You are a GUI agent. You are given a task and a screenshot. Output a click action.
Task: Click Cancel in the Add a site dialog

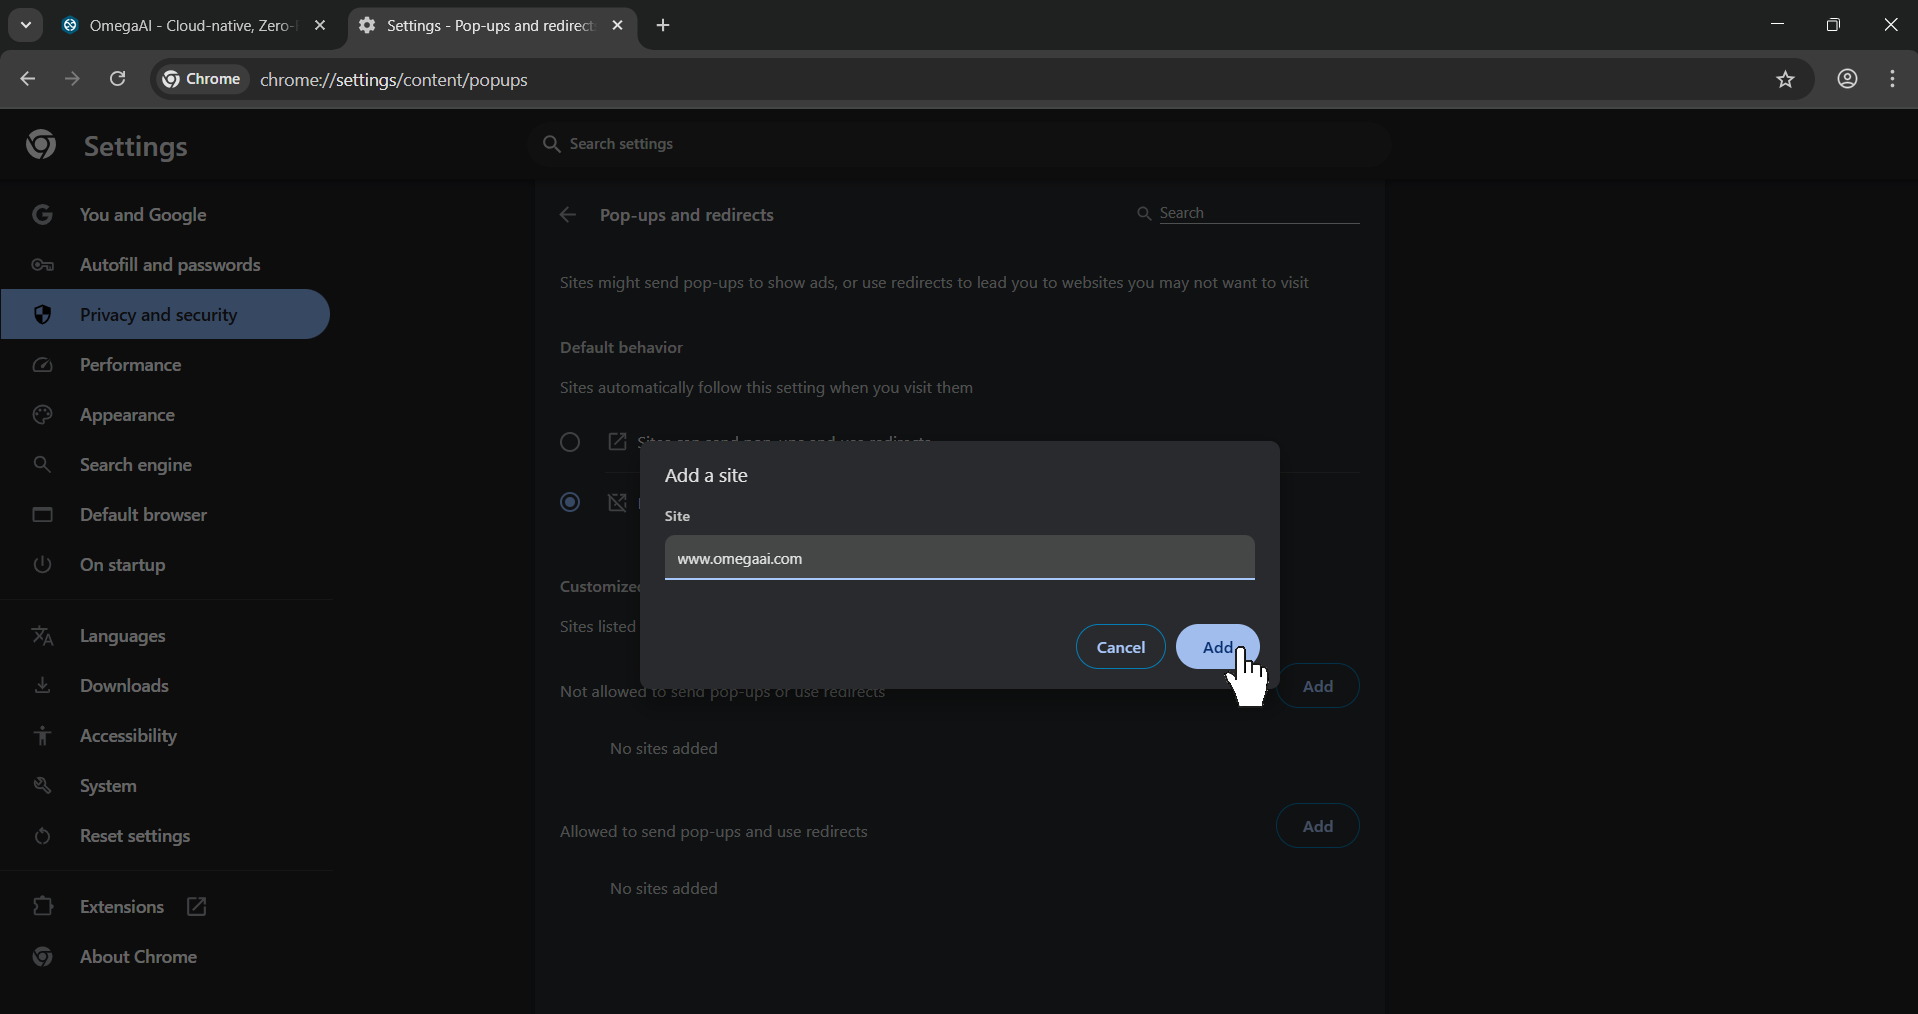pyautogui.click(x=1119, y=646)
